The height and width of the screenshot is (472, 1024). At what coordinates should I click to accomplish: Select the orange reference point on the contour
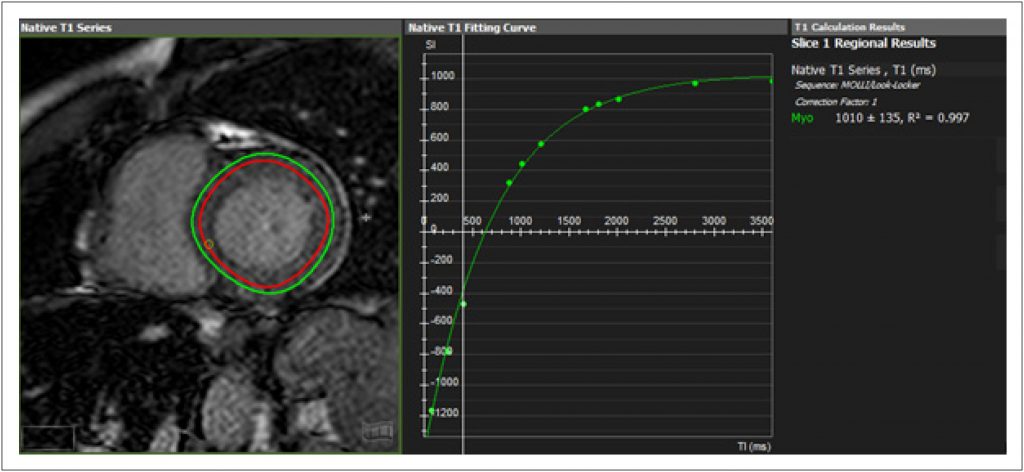coord(209,244)
